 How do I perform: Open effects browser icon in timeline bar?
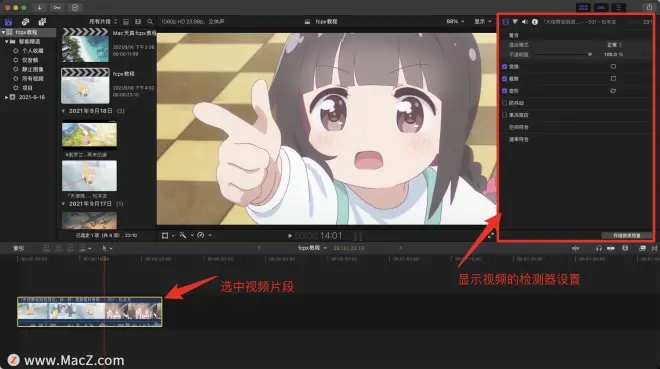point(642,248)
